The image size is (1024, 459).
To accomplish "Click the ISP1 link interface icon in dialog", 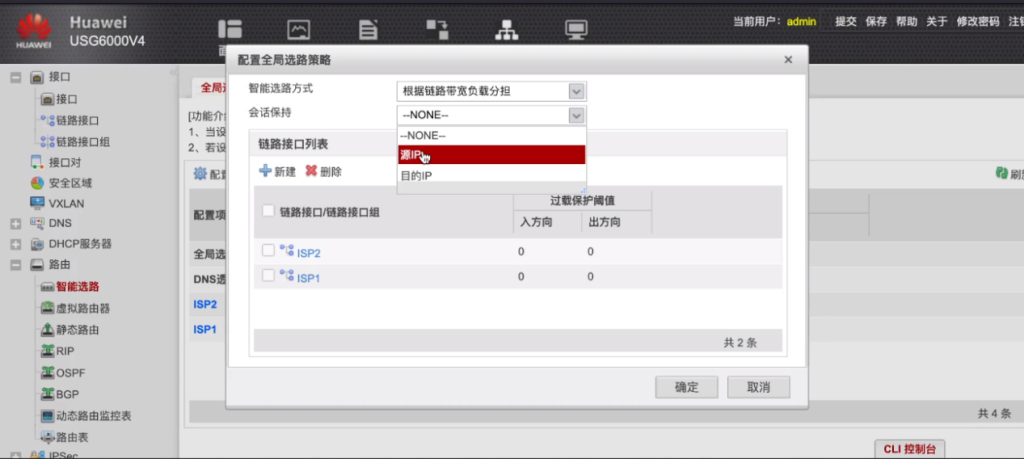I will [x=287, y=276].
